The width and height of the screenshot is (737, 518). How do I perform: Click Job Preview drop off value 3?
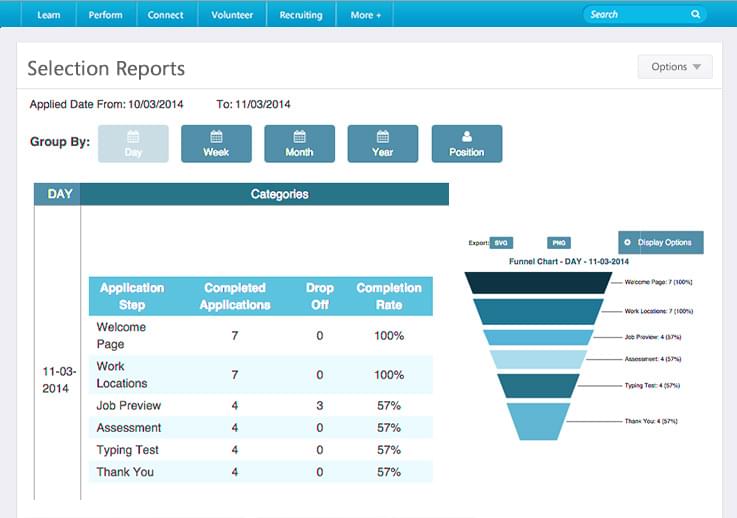coord(320,406)
